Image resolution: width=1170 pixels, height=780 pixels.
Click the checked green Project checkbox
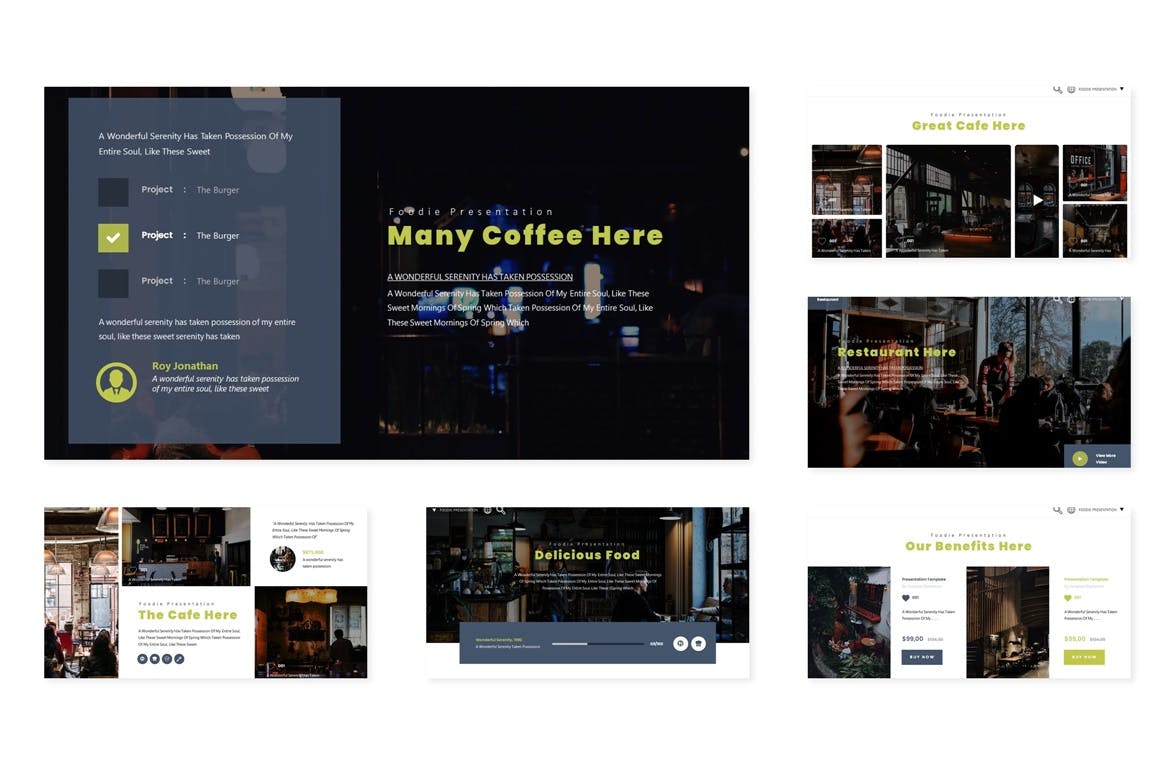coord(113,237)
